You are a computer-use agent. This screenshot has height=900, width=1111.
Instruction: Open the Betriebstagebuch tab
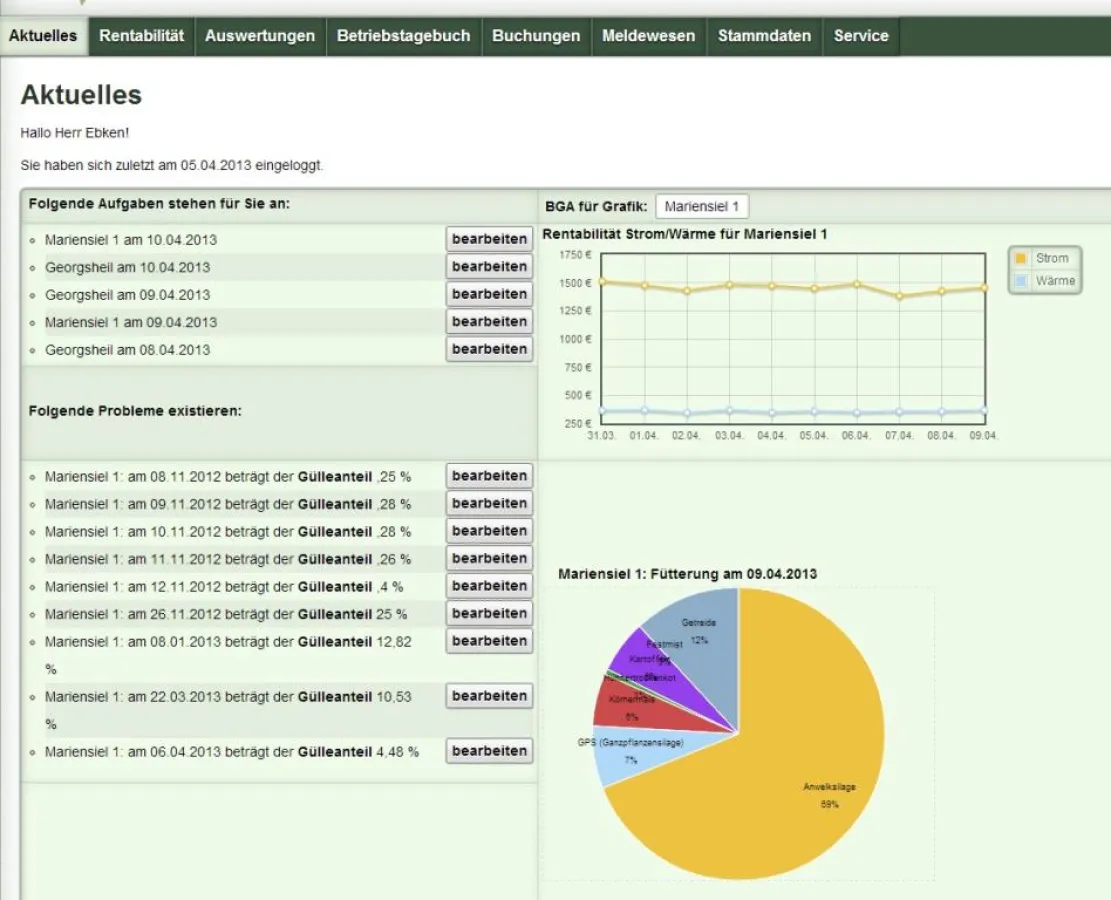[x=403, y=35]
